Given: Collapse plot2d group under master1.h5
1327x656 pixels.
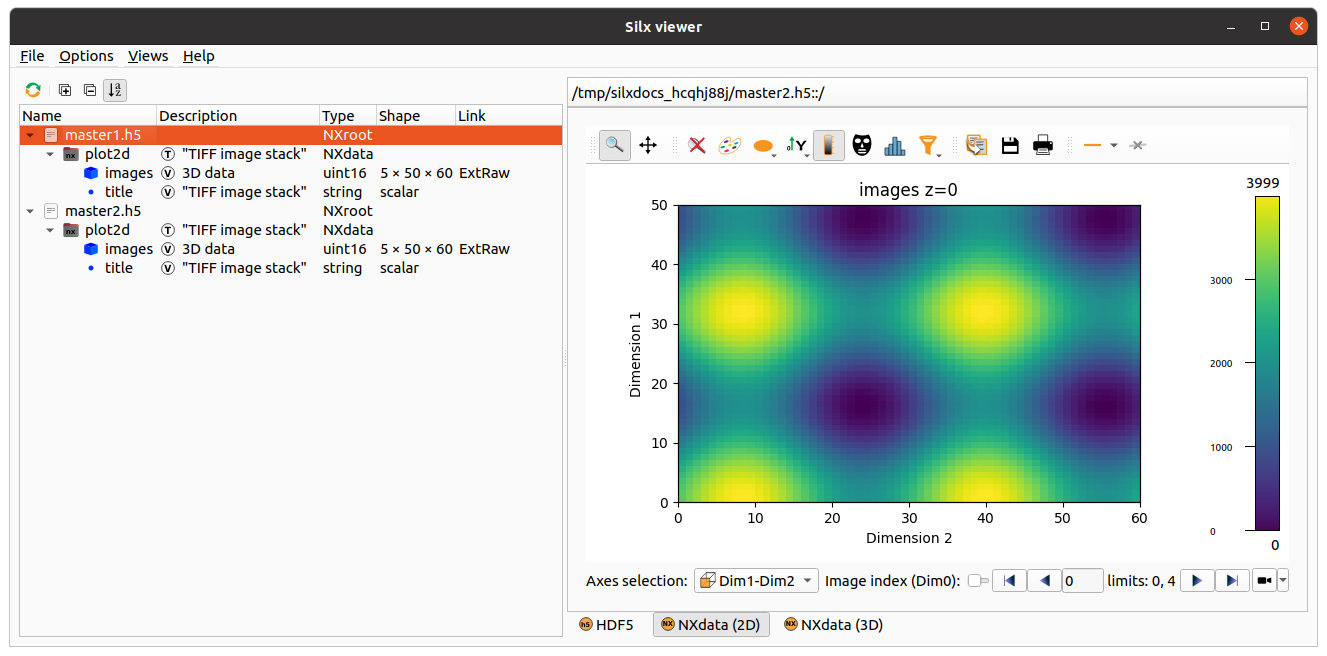Looking at the screenshot, I should (x=50, y=154).
